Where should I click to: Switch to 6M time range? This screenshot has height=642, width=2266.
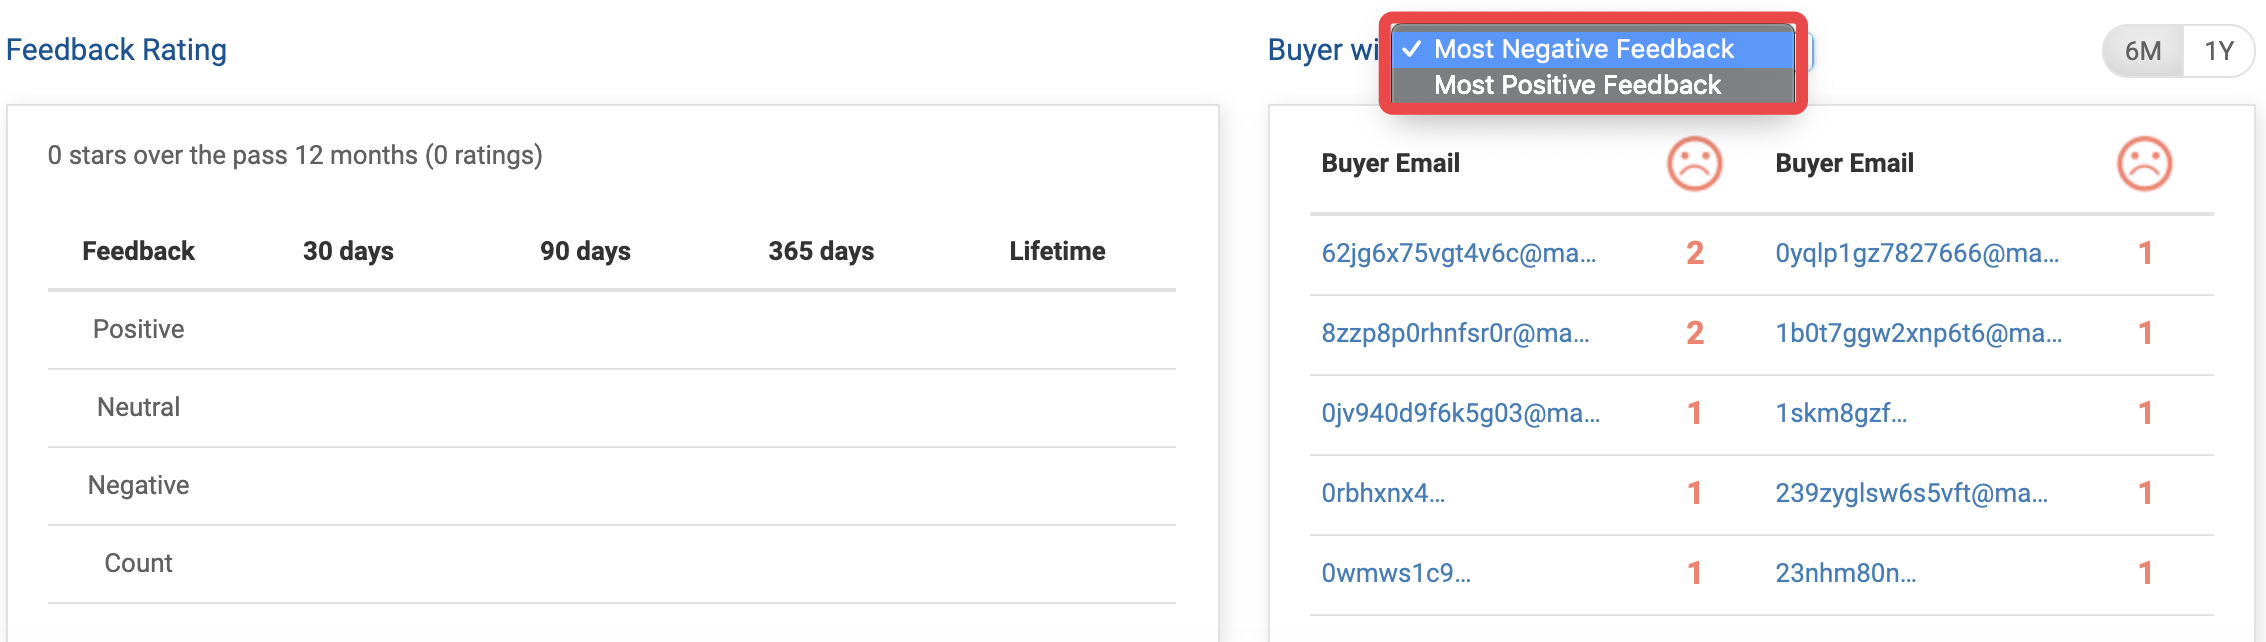tap(2143, 51)
